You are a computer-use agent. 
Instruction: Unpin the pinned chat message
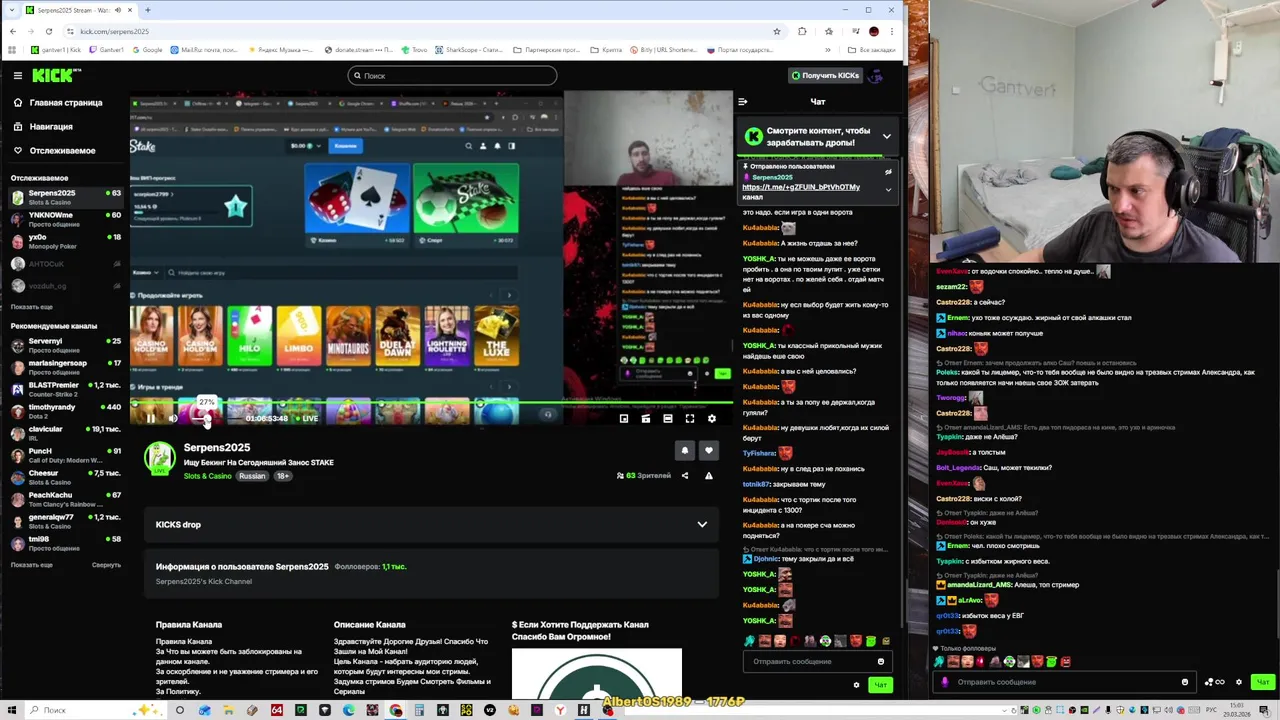click(x=888, y=172)
